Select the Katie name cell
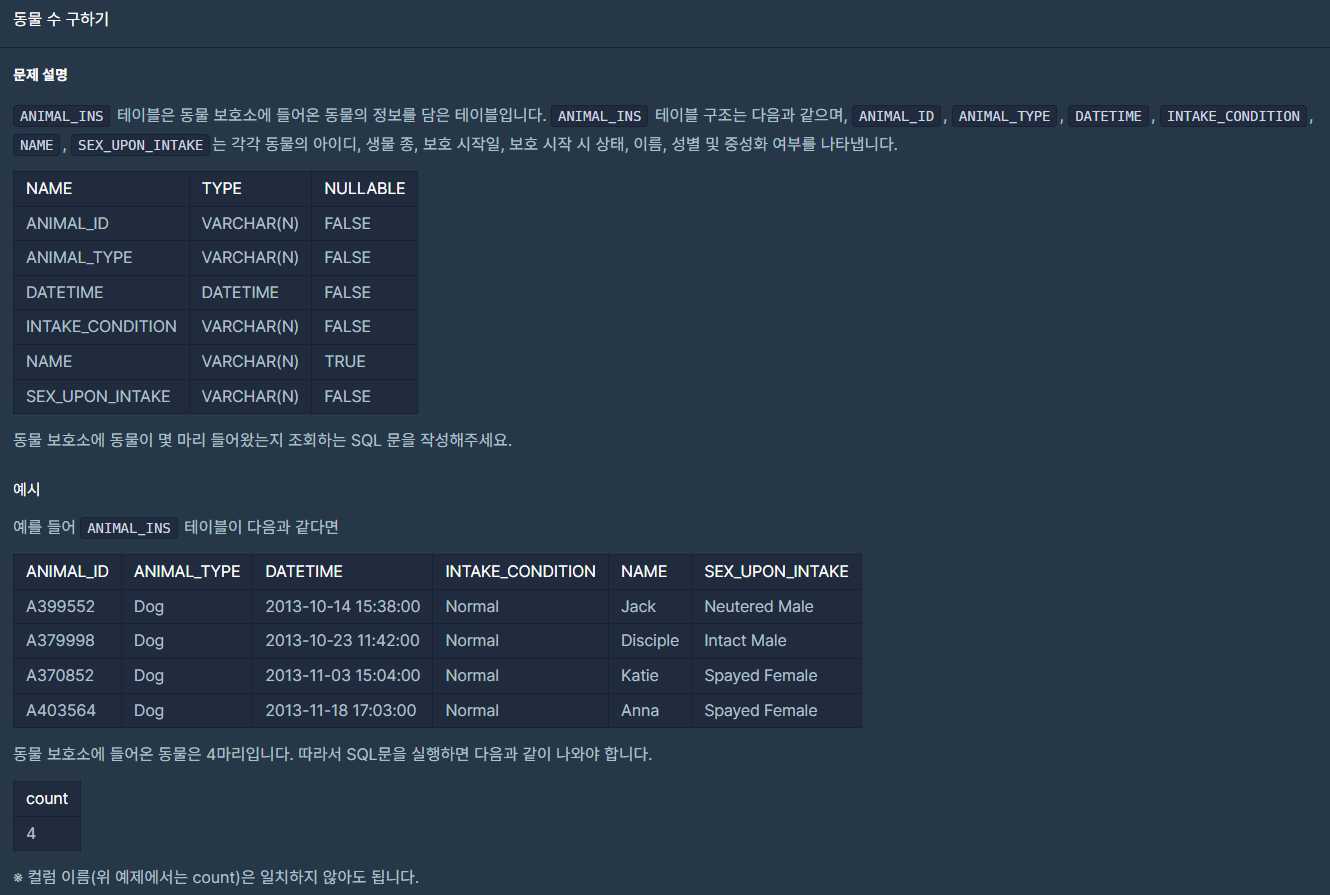Viewport: 1330px width, 895px height. pyautogui.click(x=639, y=675)
